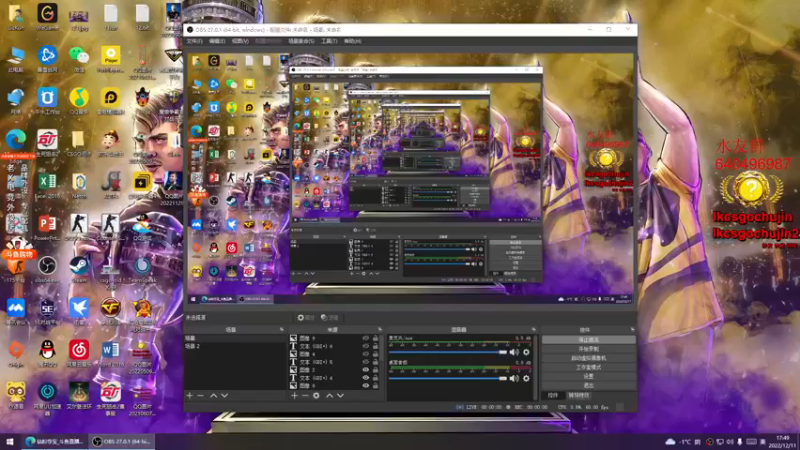Click 启动虚拟摄像机 Start Virtual Camera button

click(589, 358)
